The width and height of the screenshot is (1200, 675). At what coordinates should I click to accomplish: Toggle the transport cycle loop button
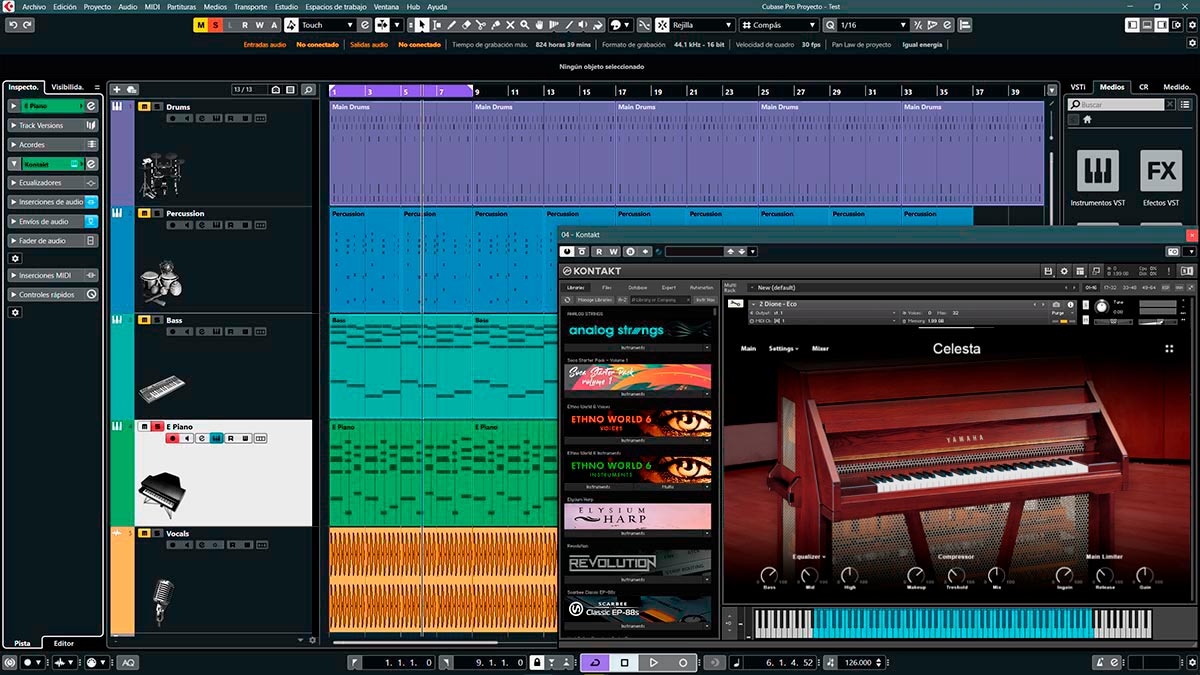[x=595, y=662]
